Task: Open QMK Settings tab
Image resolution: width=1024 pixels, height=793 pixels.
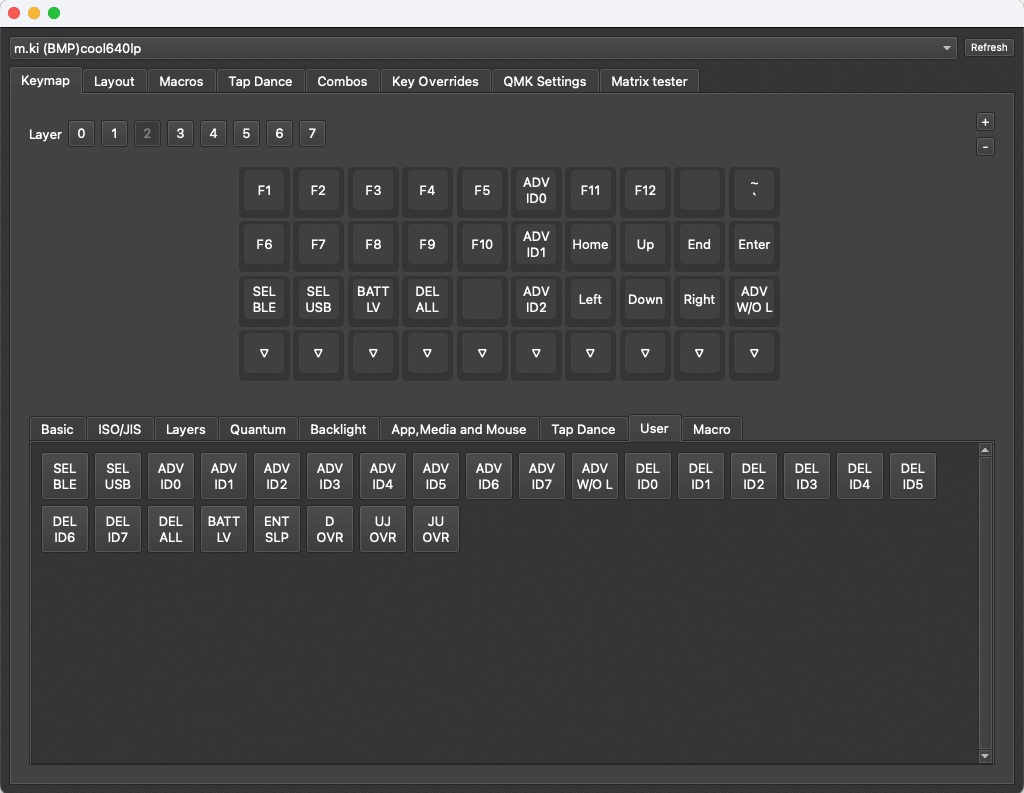Action: 545,82
